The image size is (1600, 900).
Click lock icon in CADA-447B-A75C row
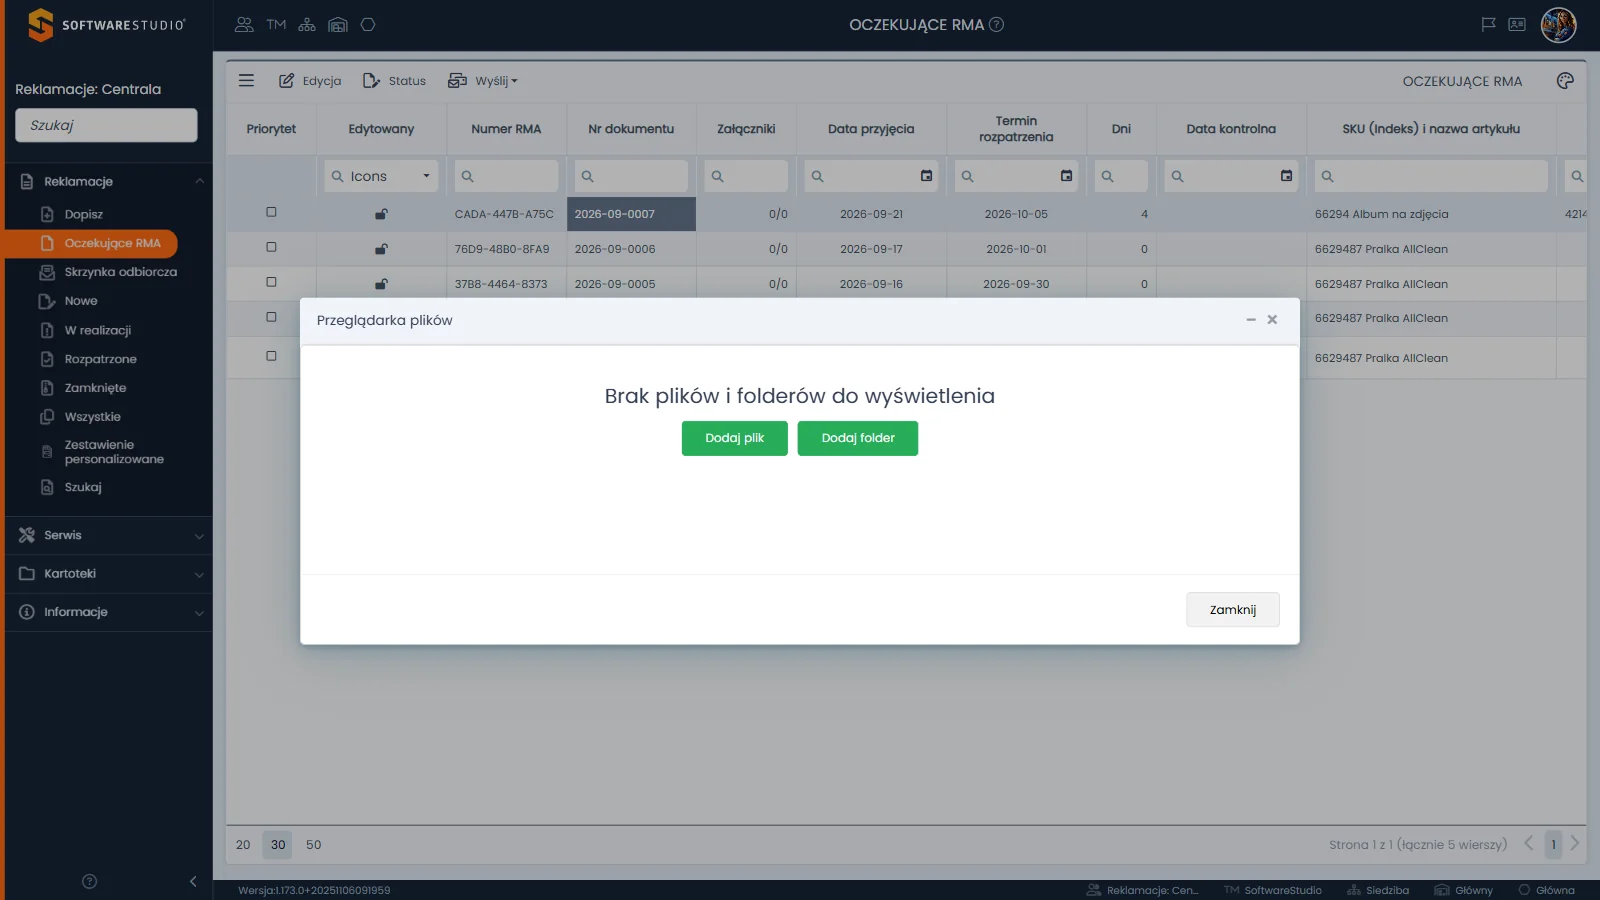point(381,214)
